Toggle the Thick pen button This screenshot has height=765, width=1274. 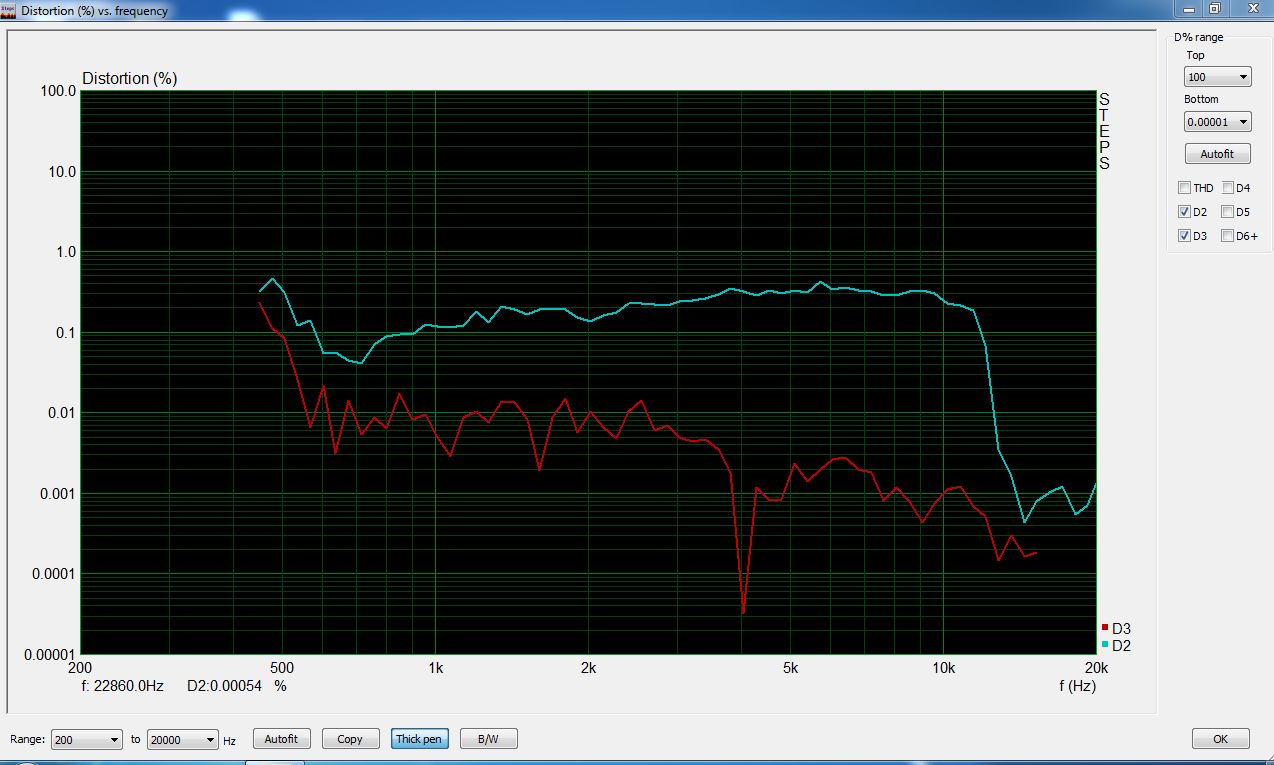(419, 739)
